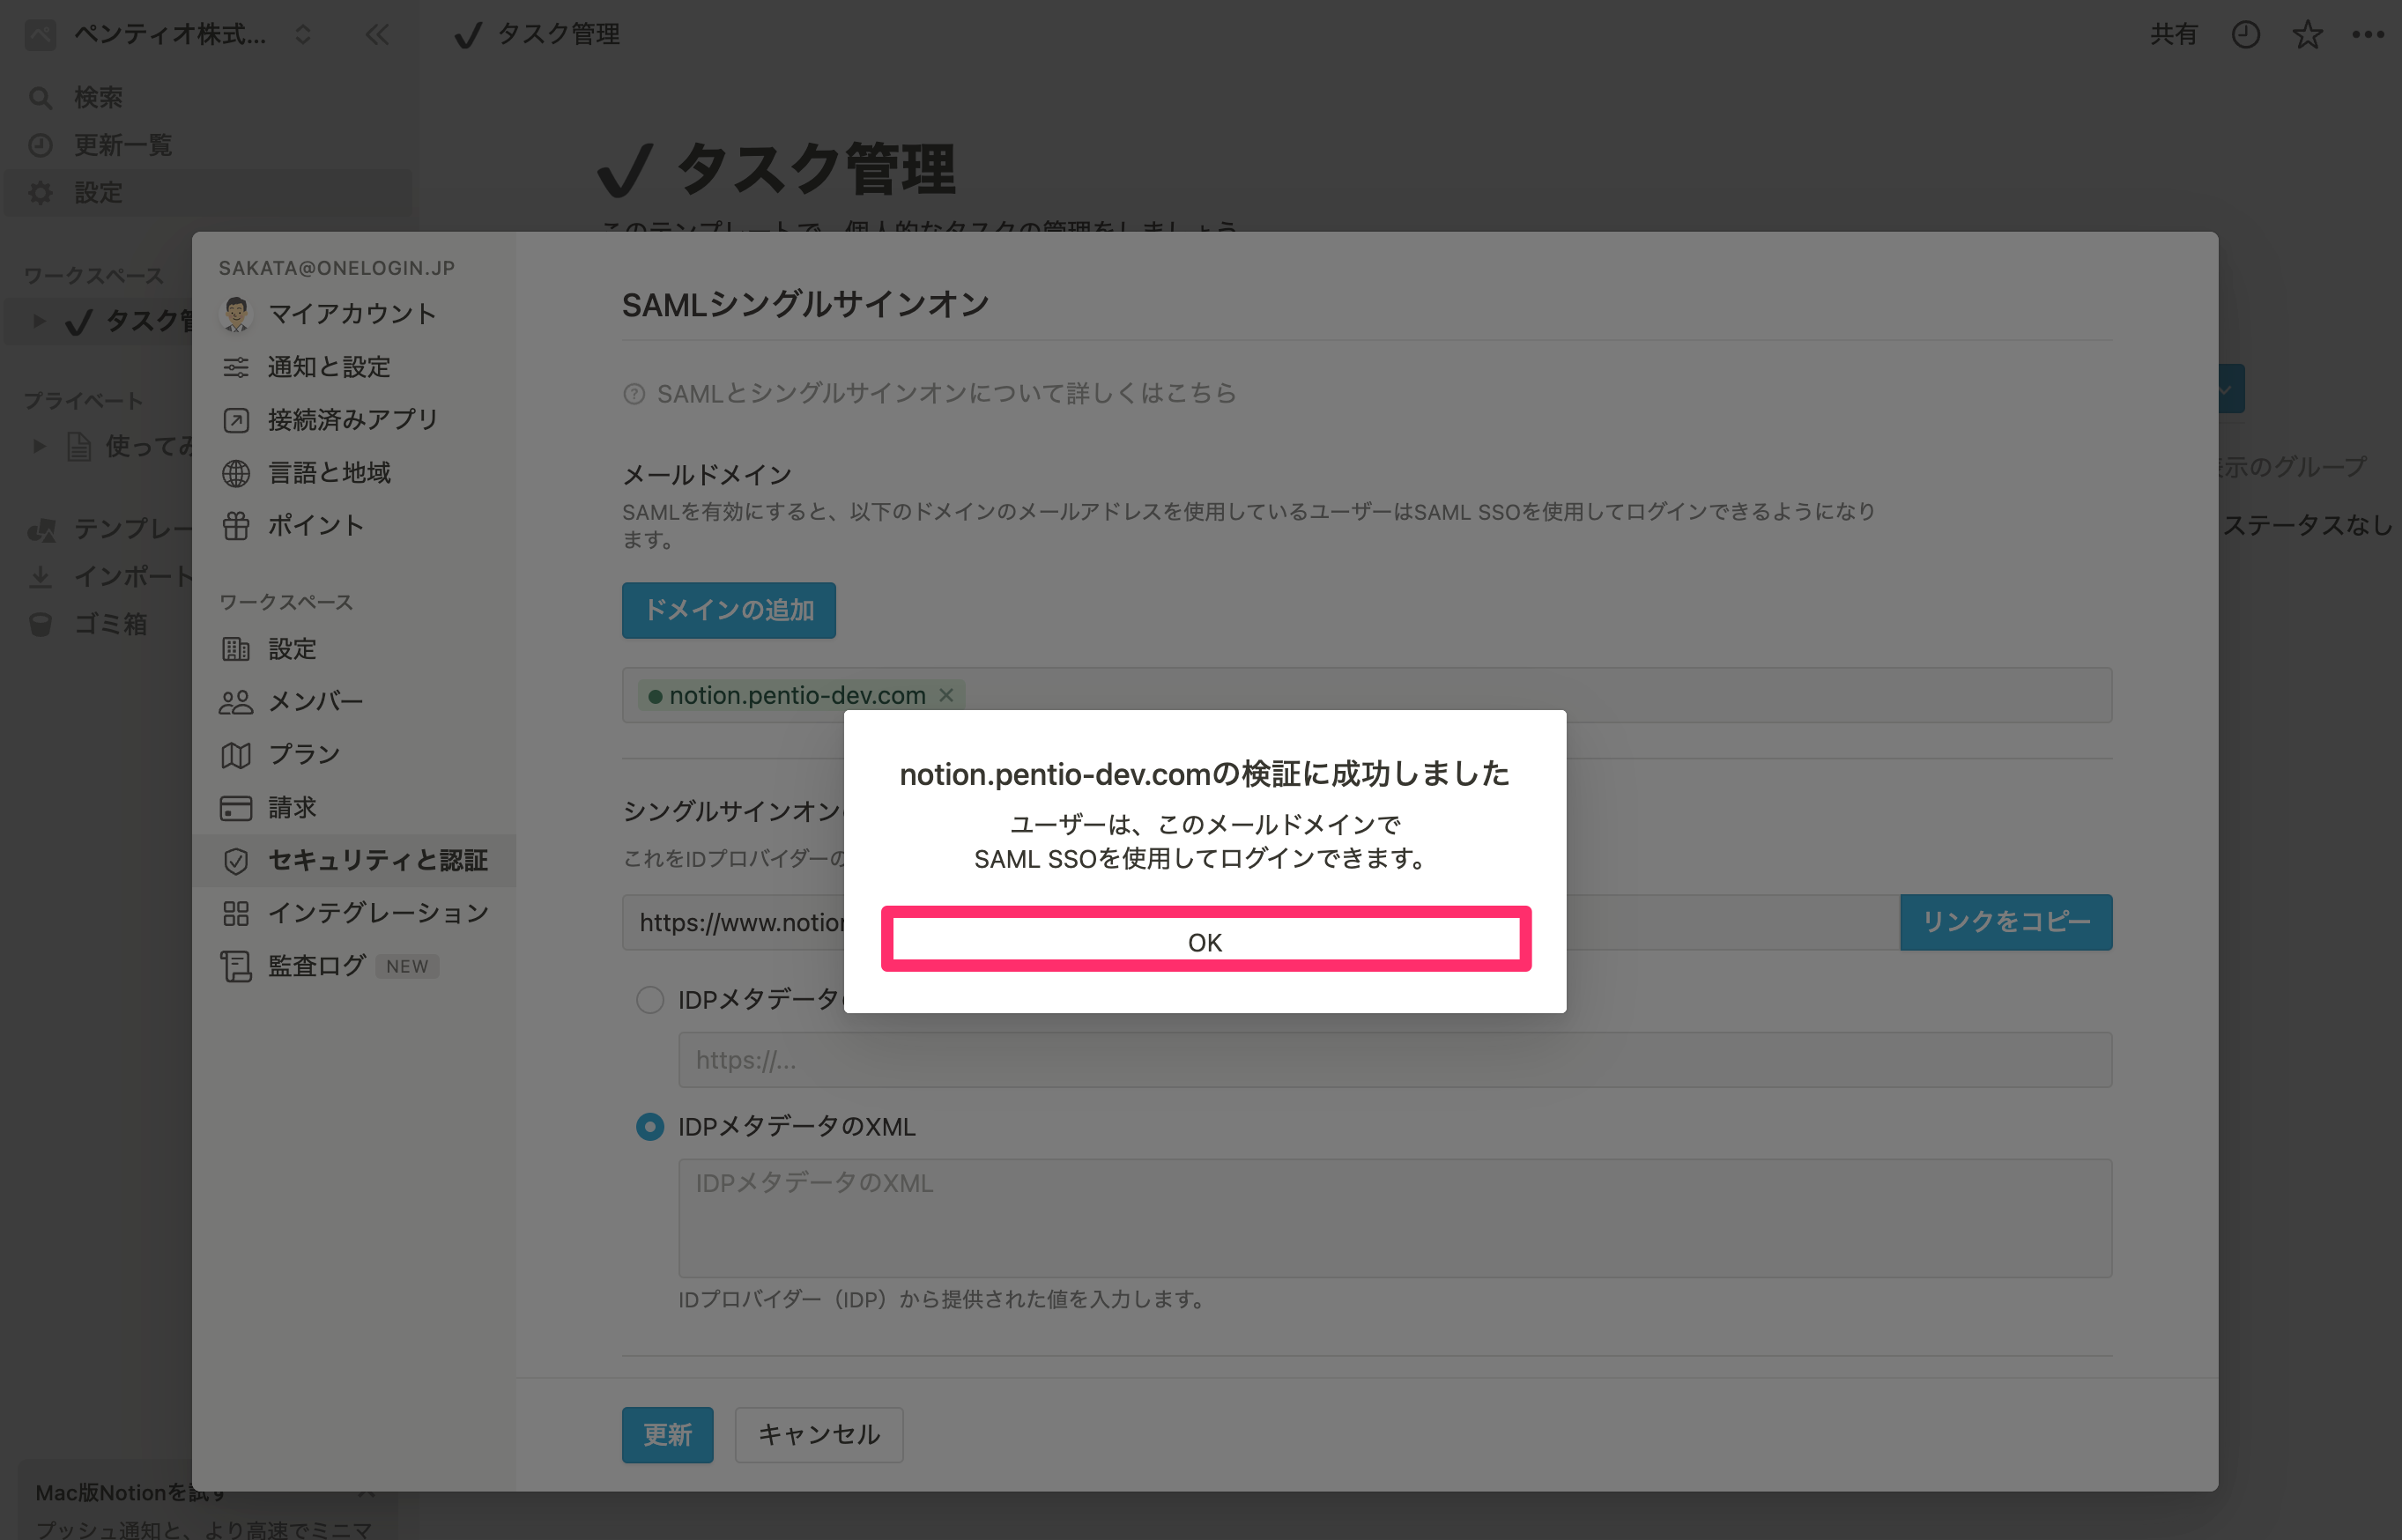Expand the タスク管理 page in sidebar tree

coord(39,320)
